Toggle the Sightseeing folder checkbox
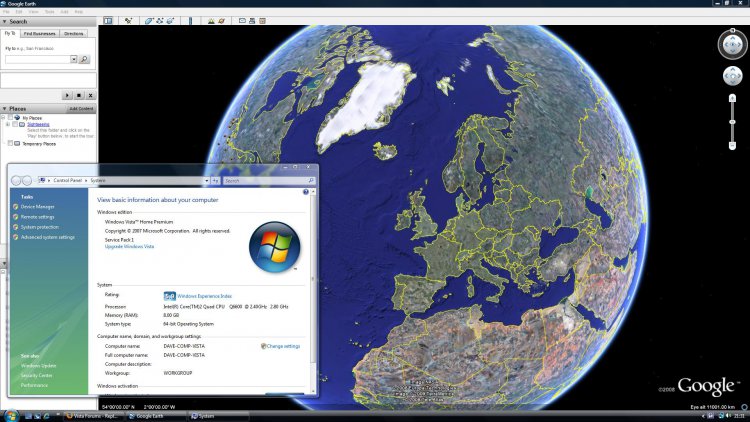The image size is (750, 422). (15, 124)
